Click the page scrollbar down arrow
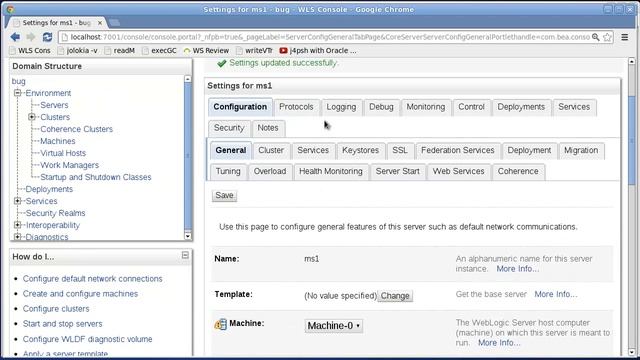Screen dimensions: 640x360 pyautogui.click(x=631, y=352)
